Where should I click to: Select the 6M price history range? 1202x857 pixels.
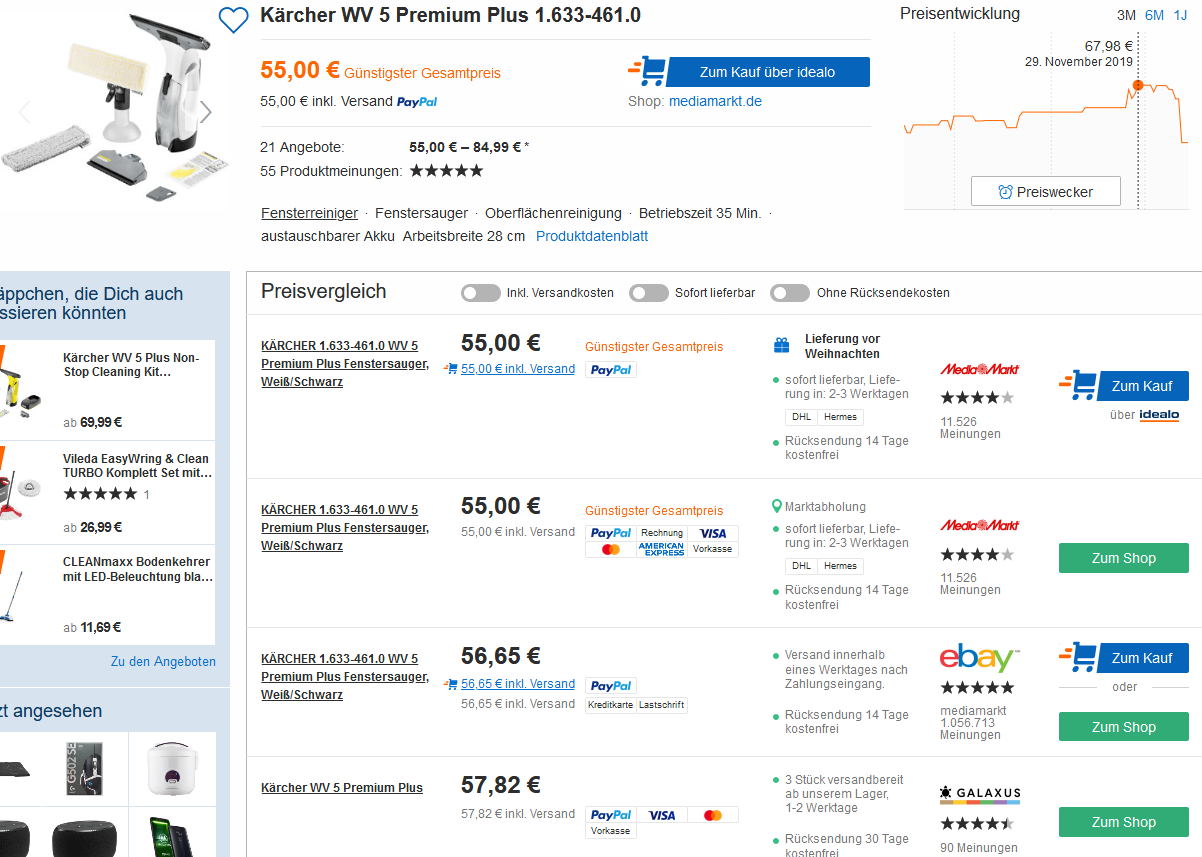1154,15
